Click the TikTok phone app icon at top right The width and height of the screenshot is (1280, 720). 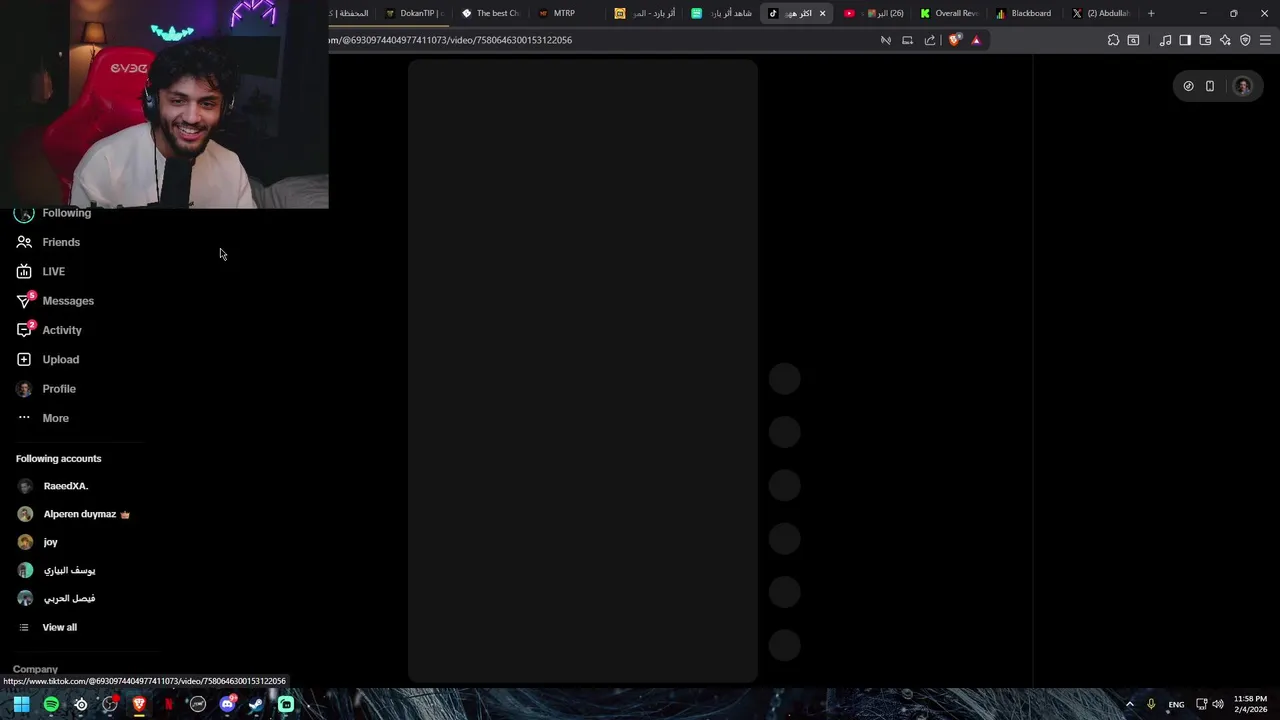[1210, 86]
